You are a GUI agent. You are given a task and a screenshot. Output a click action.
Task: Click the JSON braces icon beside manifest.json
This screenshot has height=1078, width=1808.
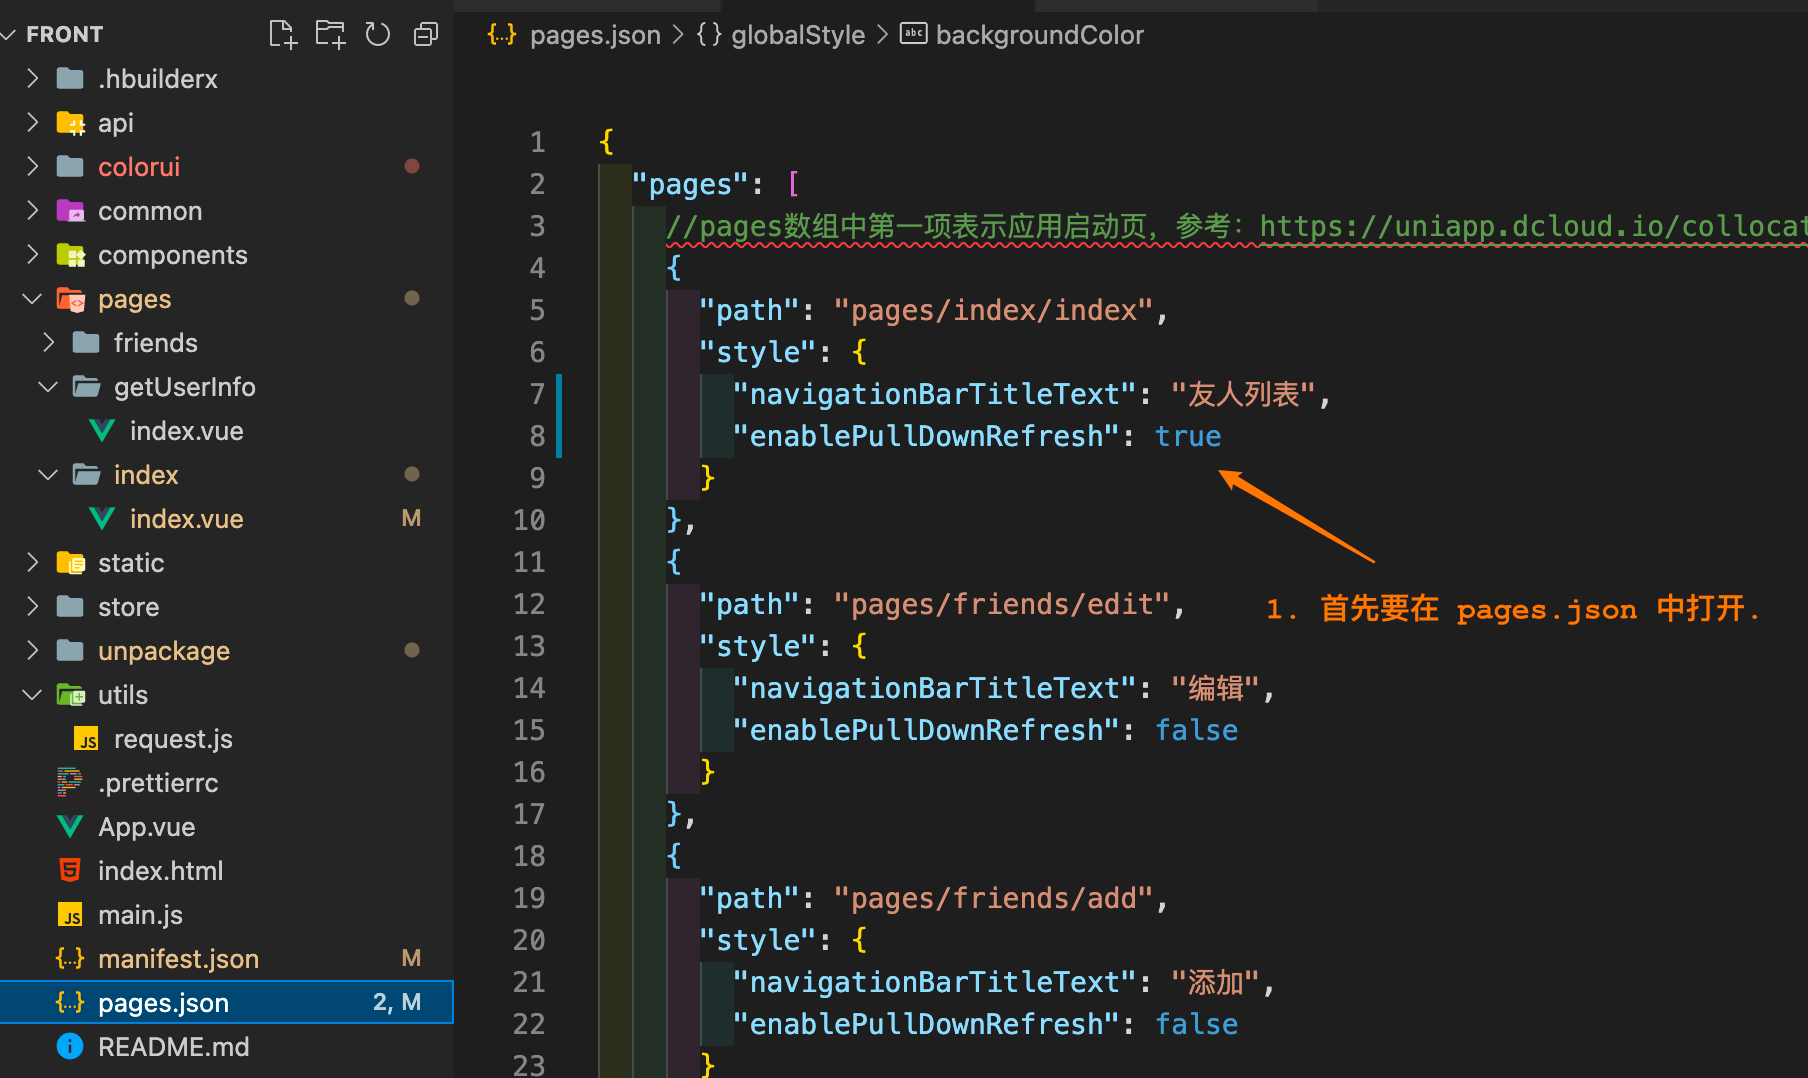pos(70,958)
